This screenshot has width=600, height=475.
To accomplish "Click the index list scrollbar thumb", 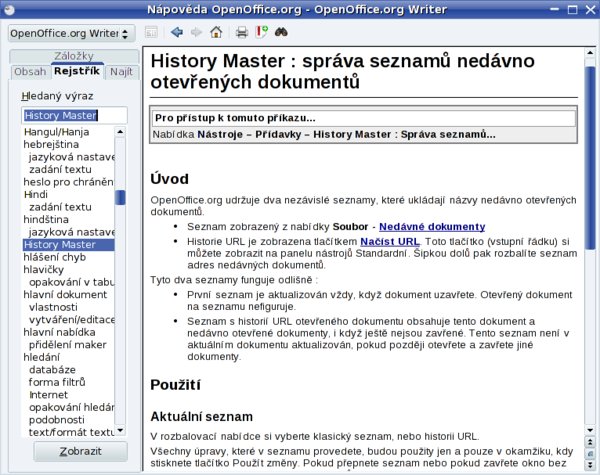I will [120, 198].
